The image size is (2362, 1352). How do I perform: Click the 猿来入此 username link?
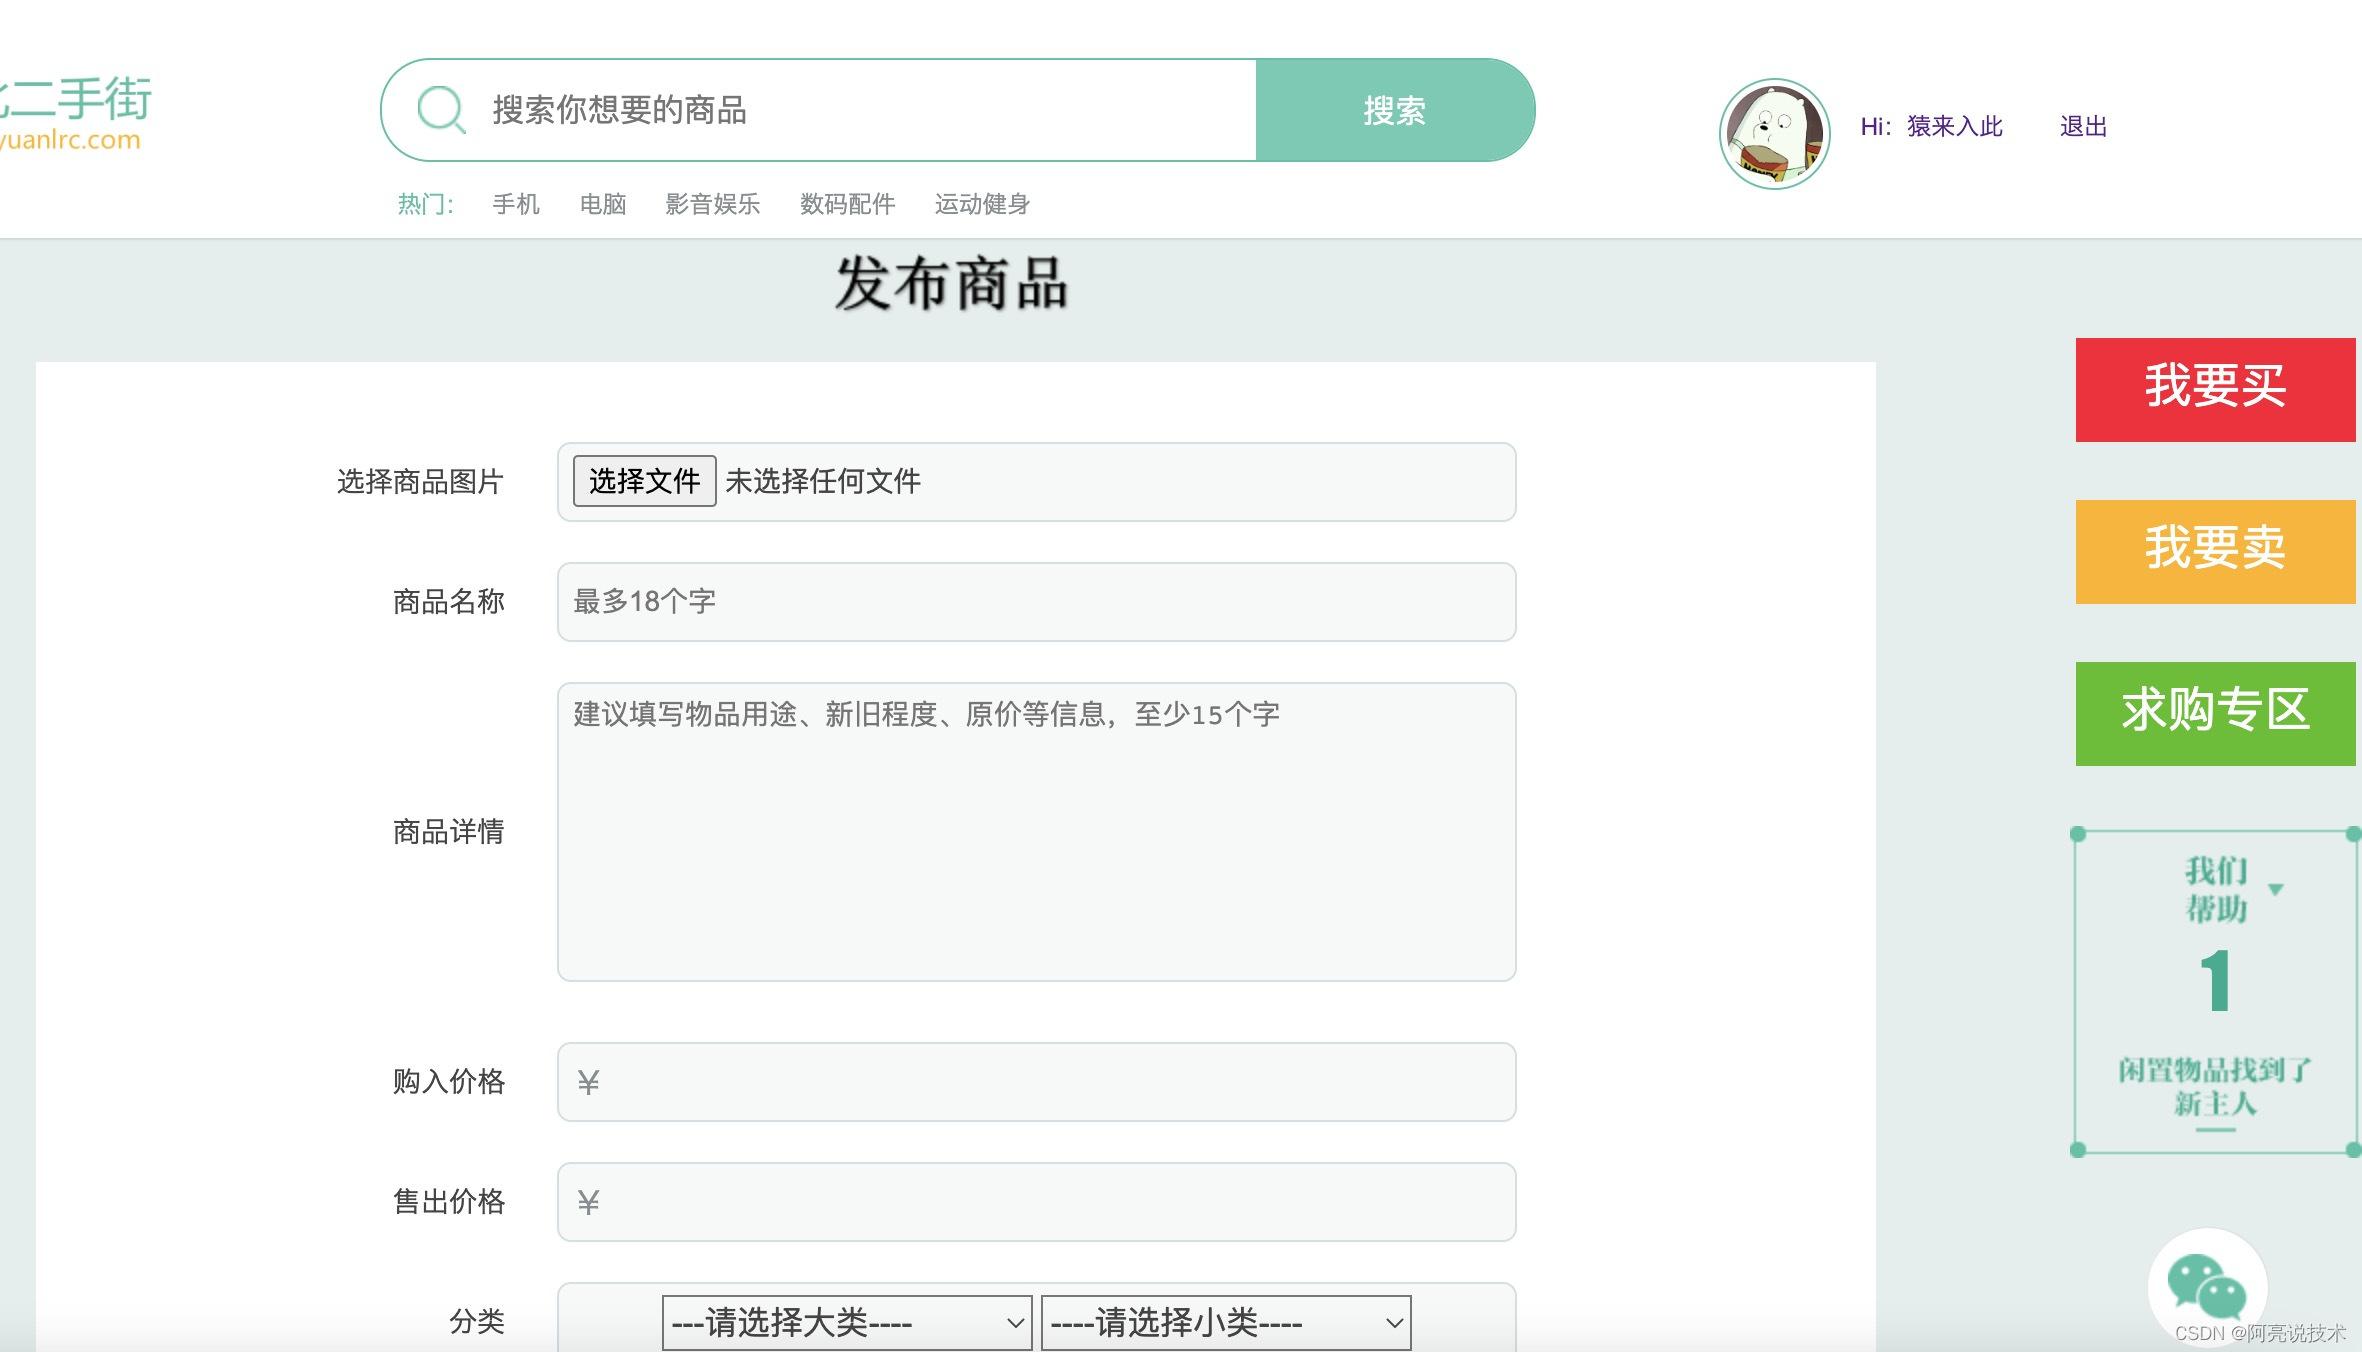(1954, 127)
